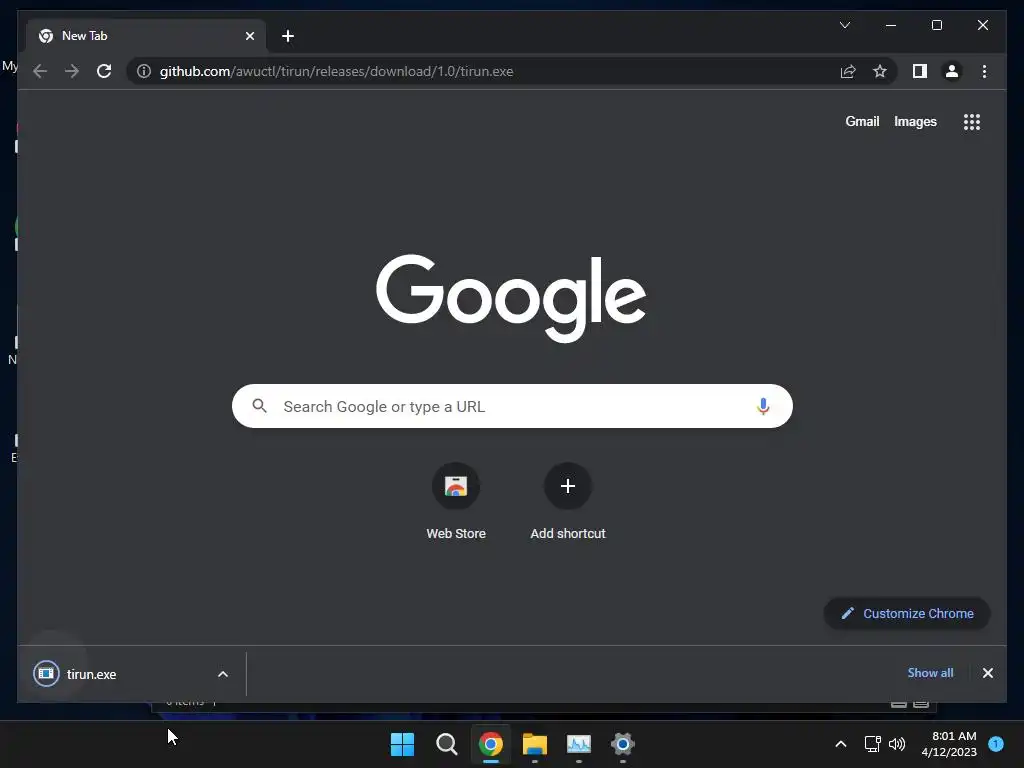Image resolution: width=1024 pixels, height=768 pixels.
Task: Maximize the Chrome window
Action: (936, 25)
